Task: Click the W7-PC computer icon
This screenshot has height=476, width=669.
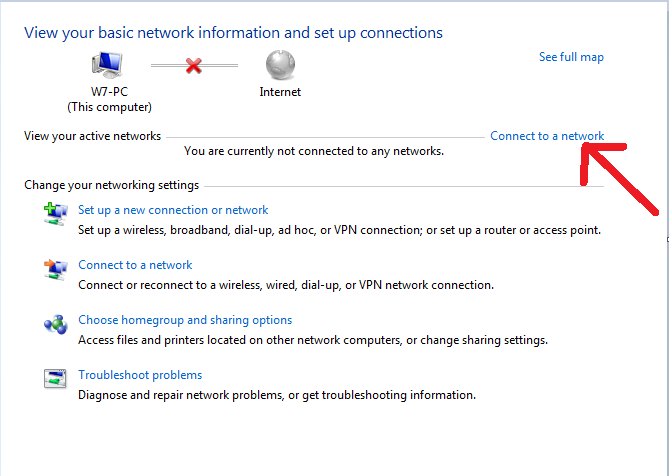Action: pyautogui.click(x=107, y=65)
